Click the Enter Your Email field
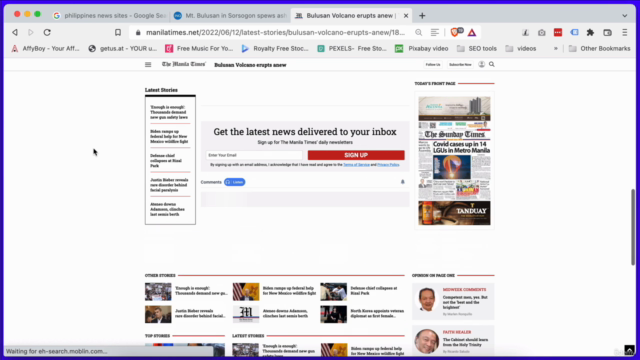 tap(254, 155)
